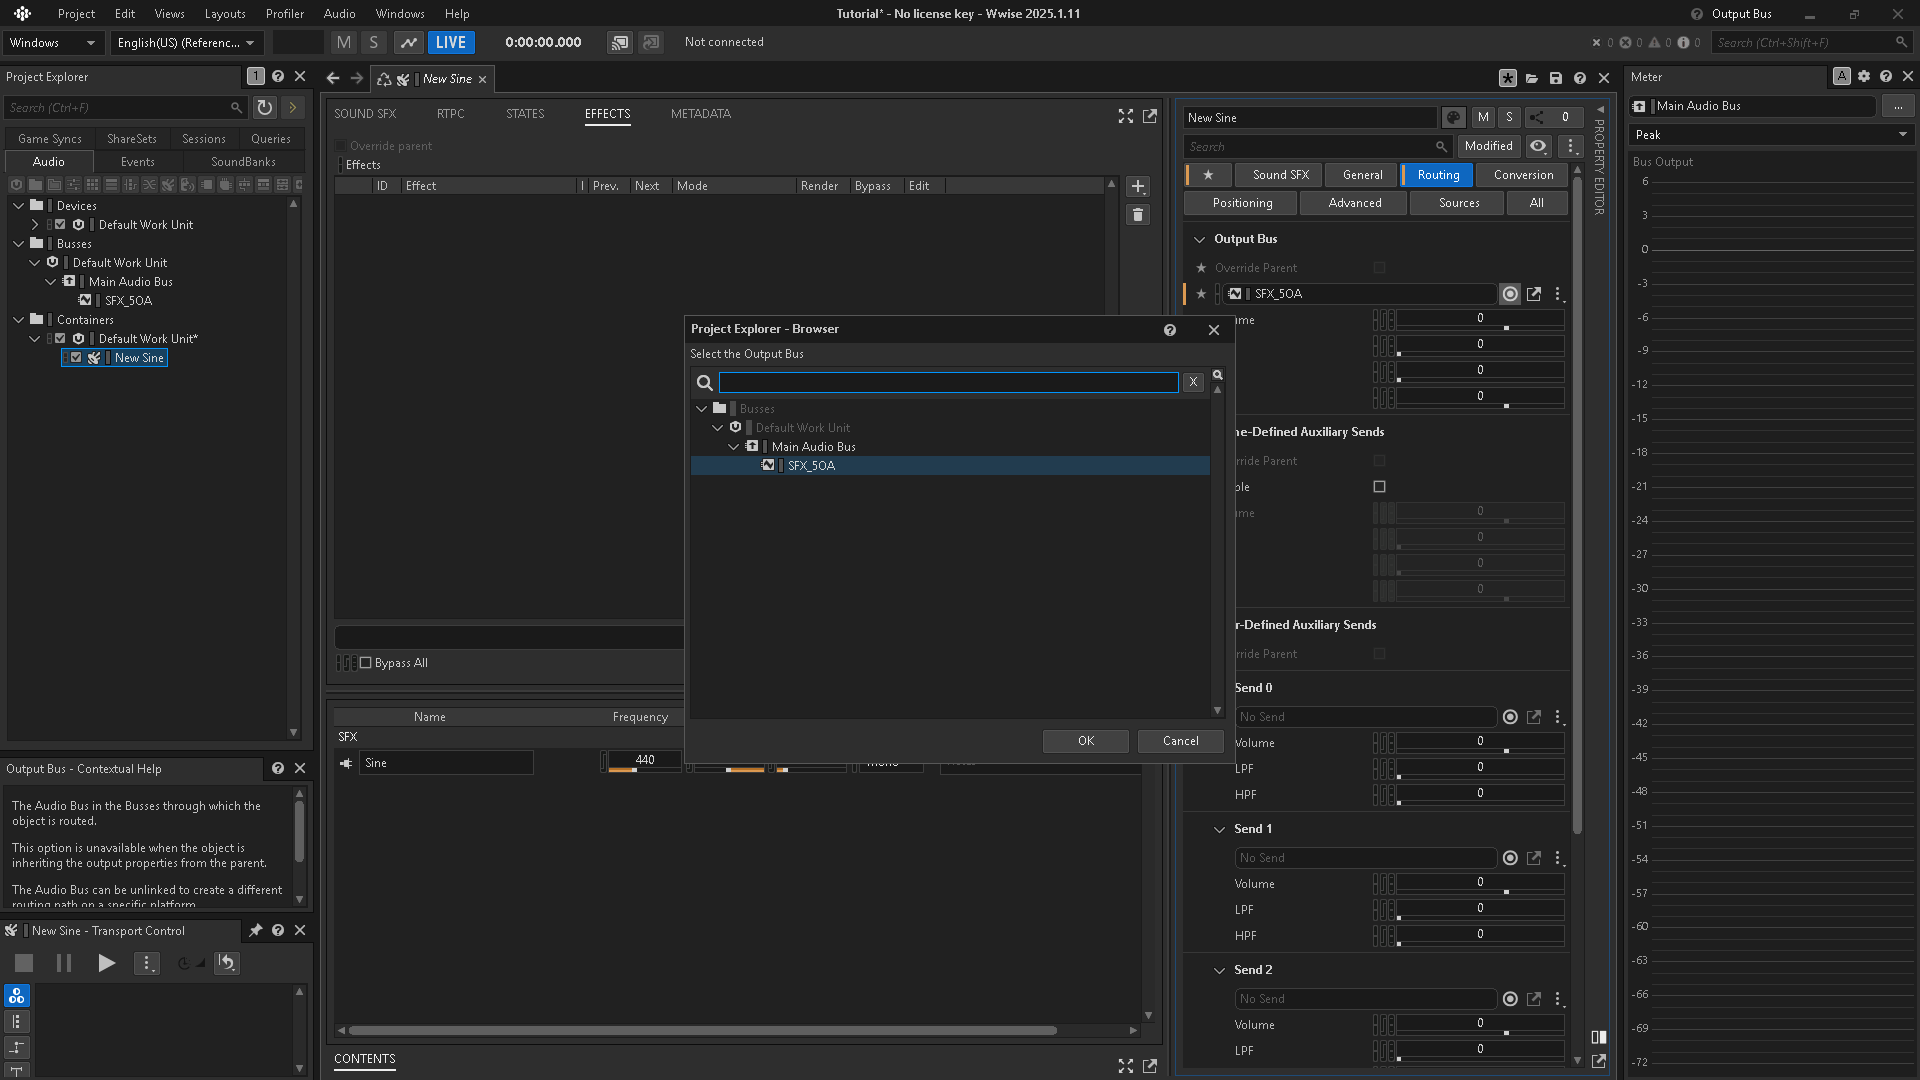This screenshot has height=1080, width=1920.
Task: Open the Profiler menu
Action: point(285,13)
